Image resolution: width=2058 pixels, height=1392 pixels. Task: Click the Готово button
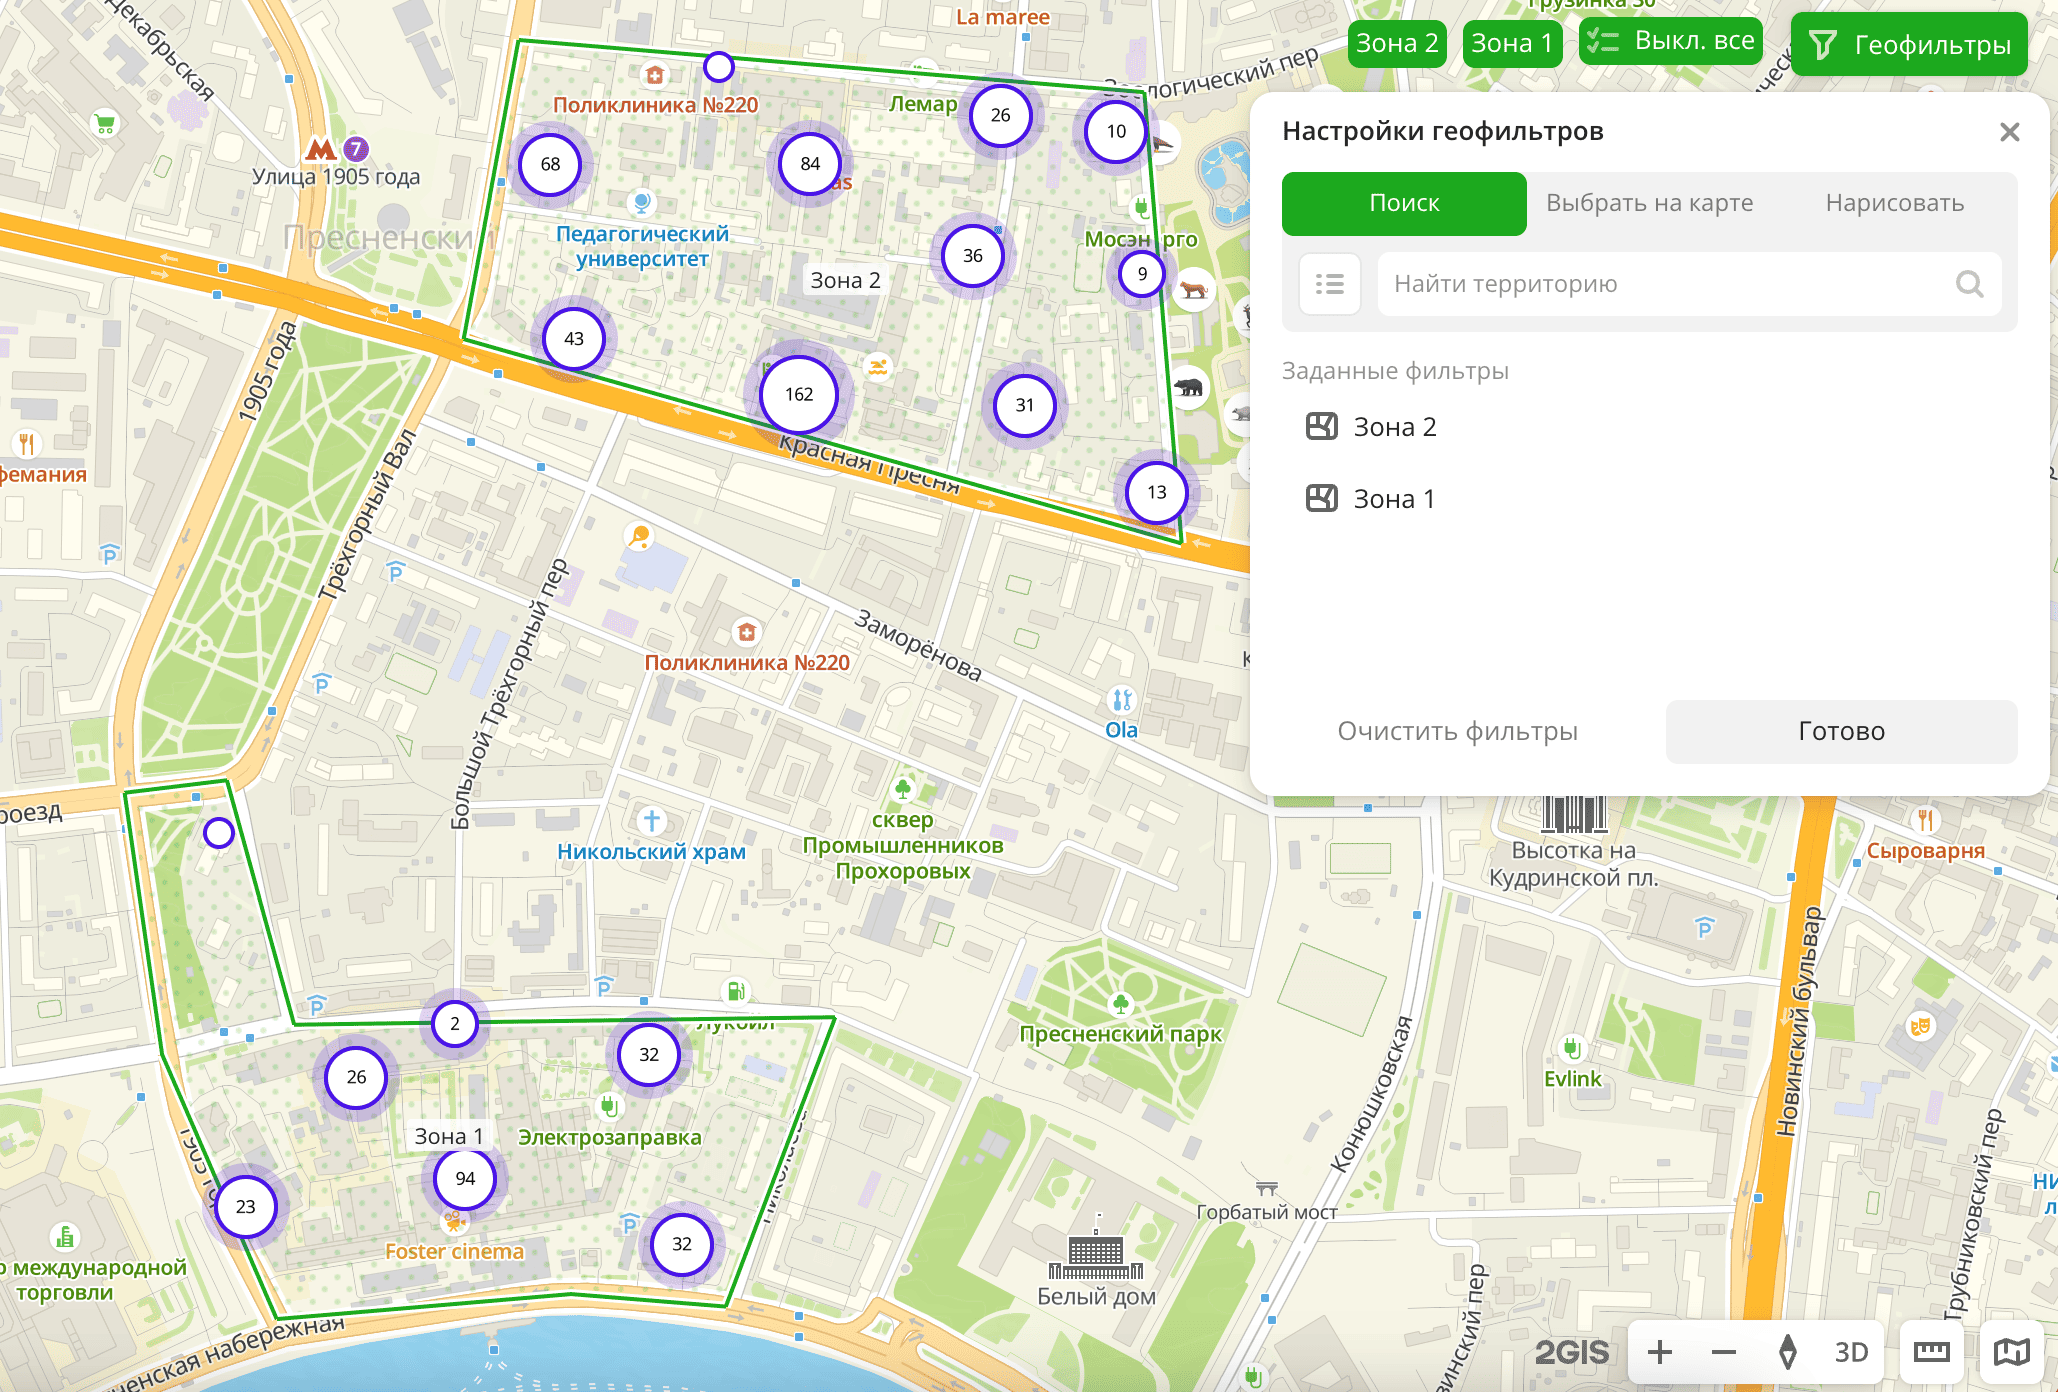(x=1840, y=731)
